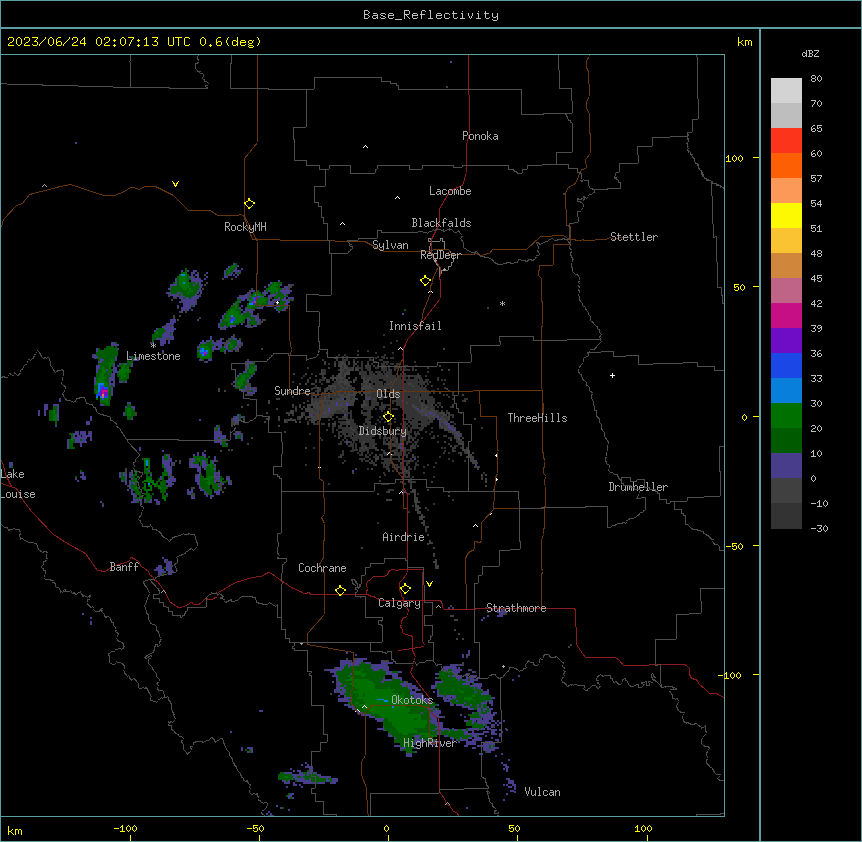Pick the light gray 70-80 dBZ legend swatch

[786, 91]
